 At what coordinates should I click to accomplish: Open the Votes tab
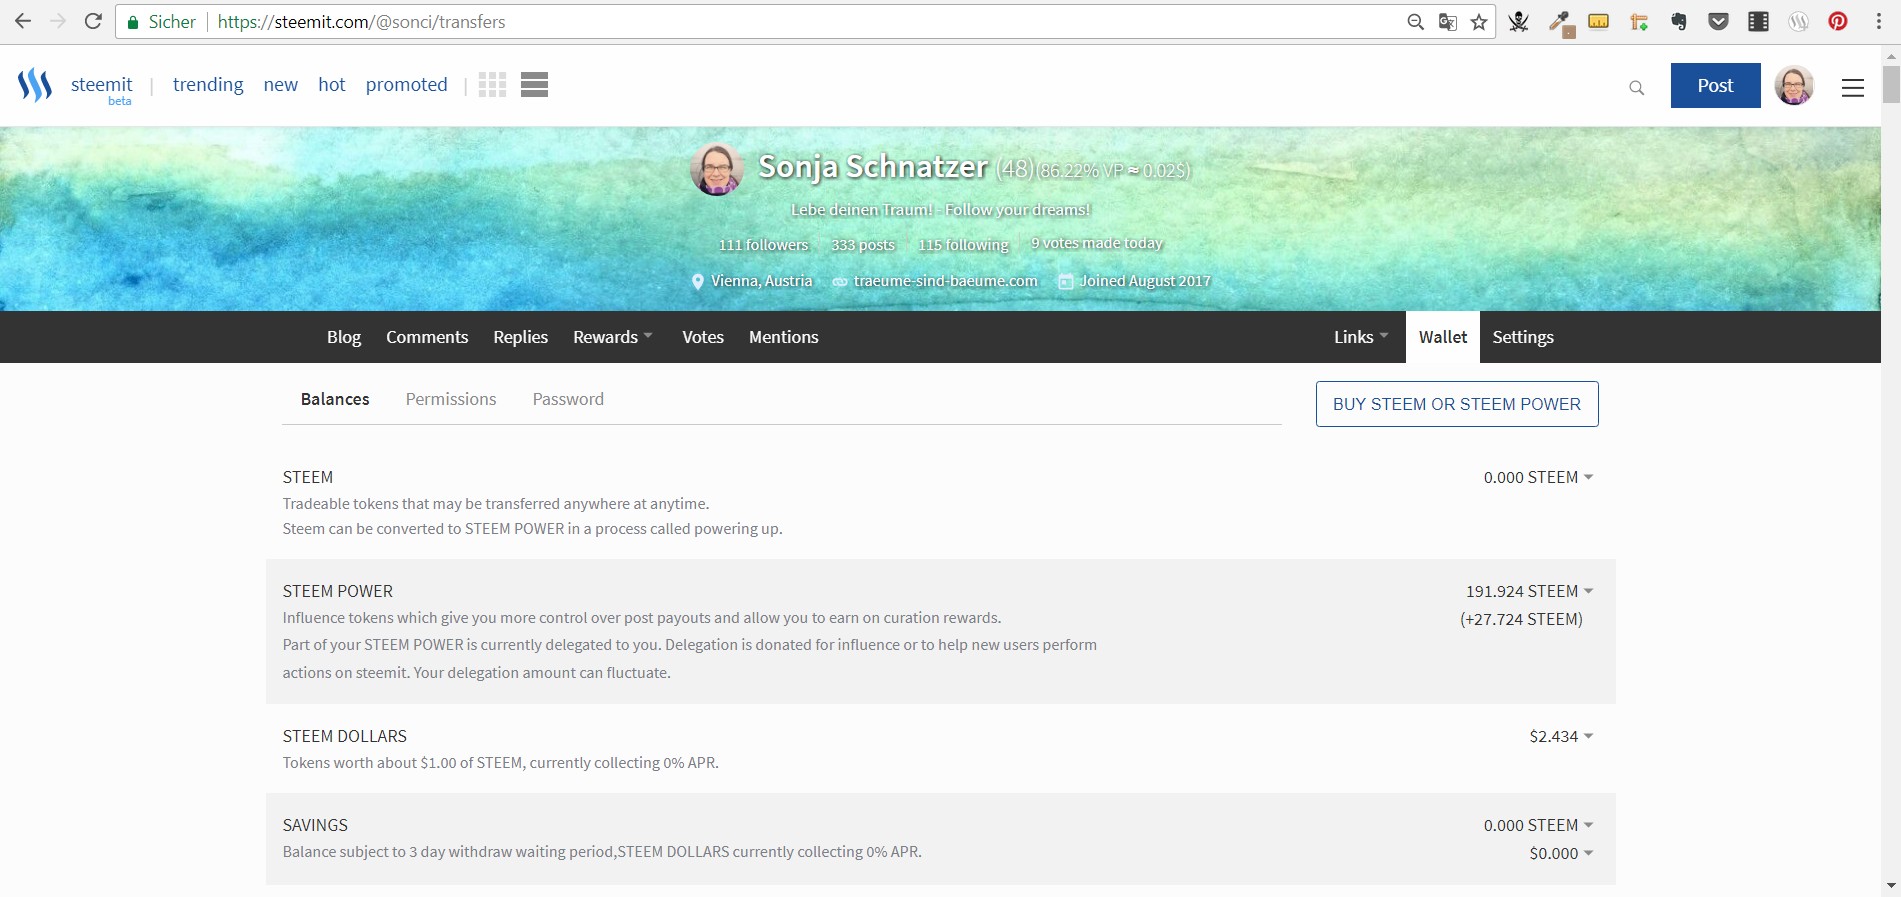(703, 337)
